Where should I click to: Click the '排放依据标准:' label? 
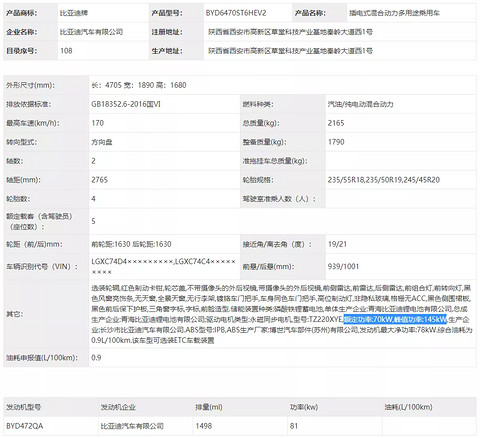click(28, 104)
